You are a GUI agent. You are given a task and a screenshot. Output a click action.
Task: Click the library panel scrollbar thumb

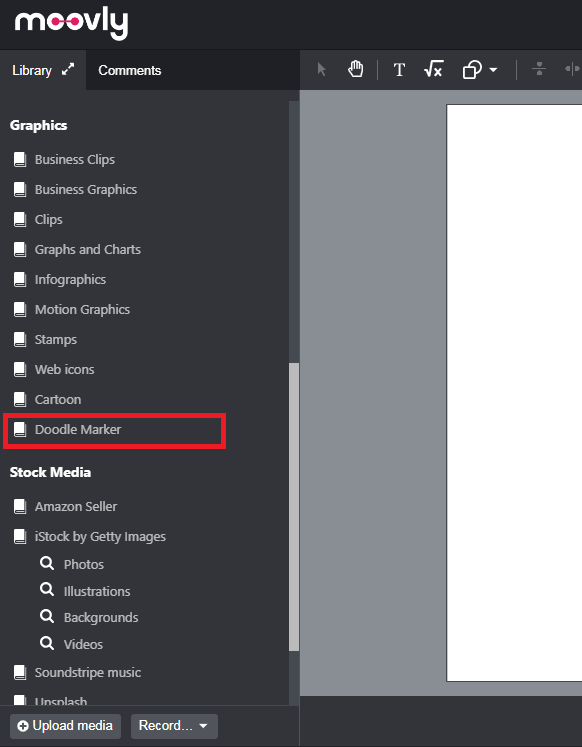(294, 506)
